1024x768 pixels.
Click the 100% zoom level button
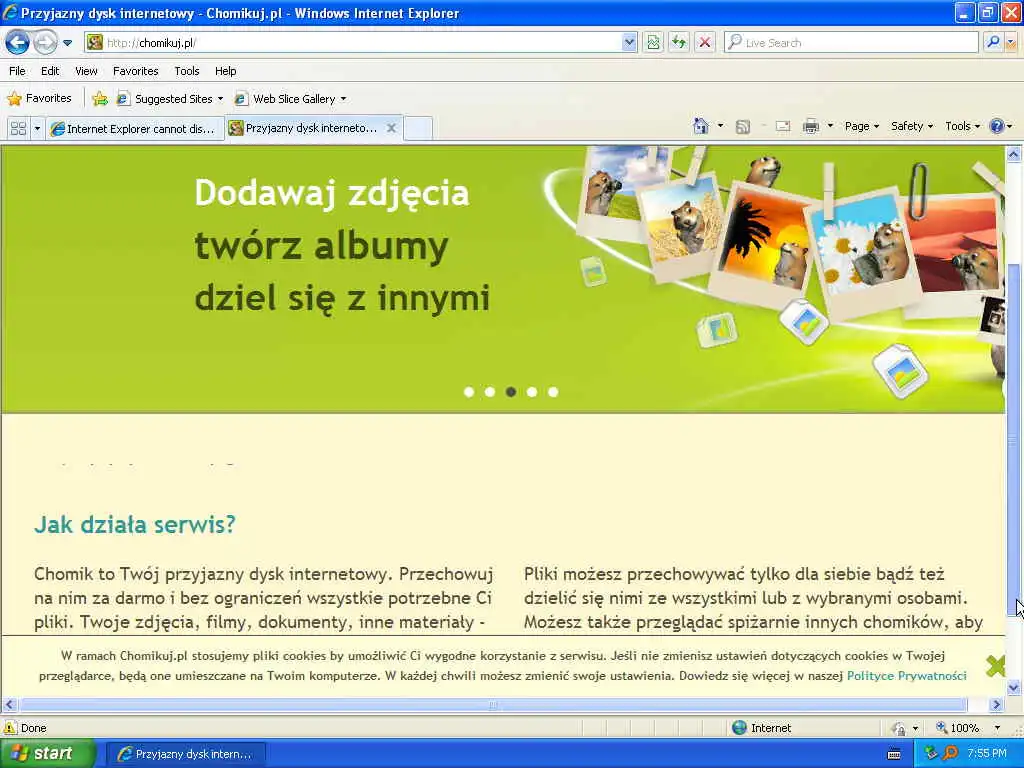coord(957,728)
